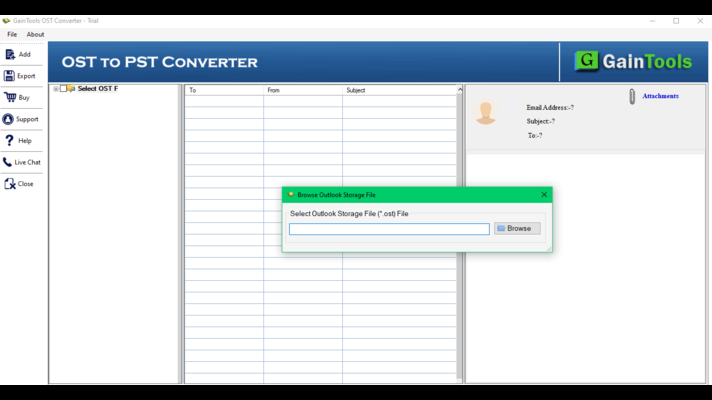This screenshot has width=712, height=400.
Task: Click the From column header
Action: point(303,90)
